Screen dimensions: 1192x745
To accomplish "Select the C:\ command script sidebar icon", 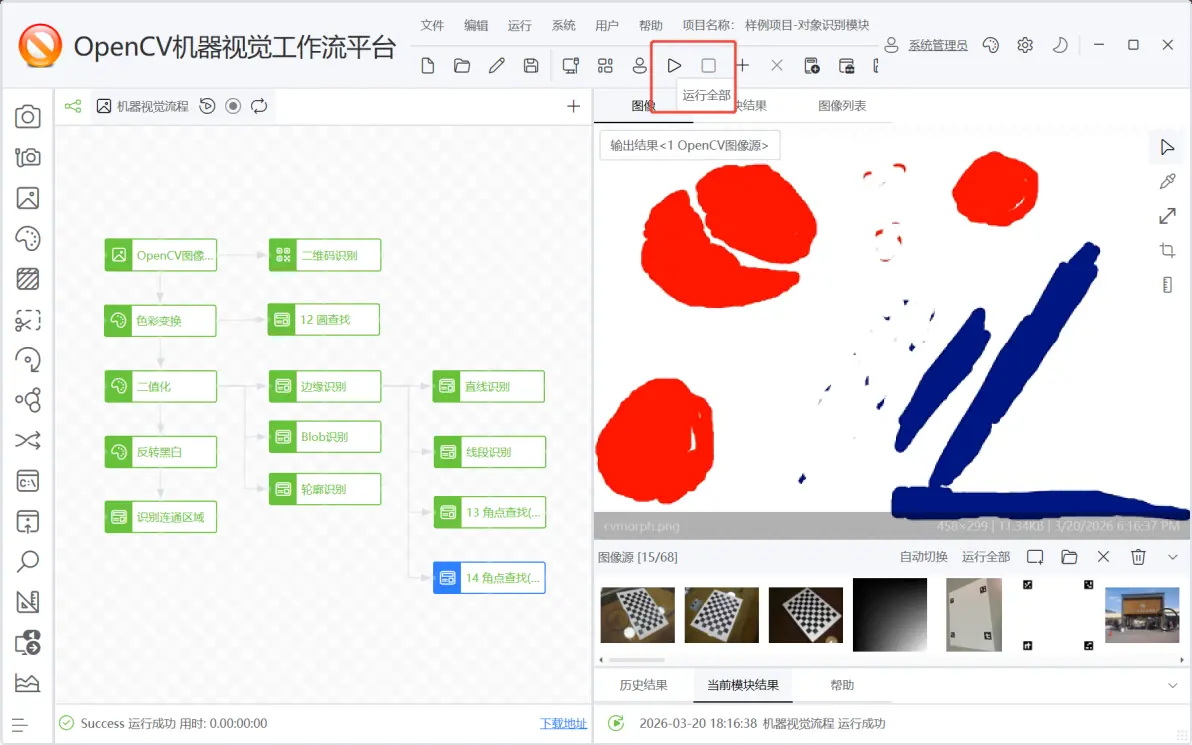I will [x=28, y=481].
